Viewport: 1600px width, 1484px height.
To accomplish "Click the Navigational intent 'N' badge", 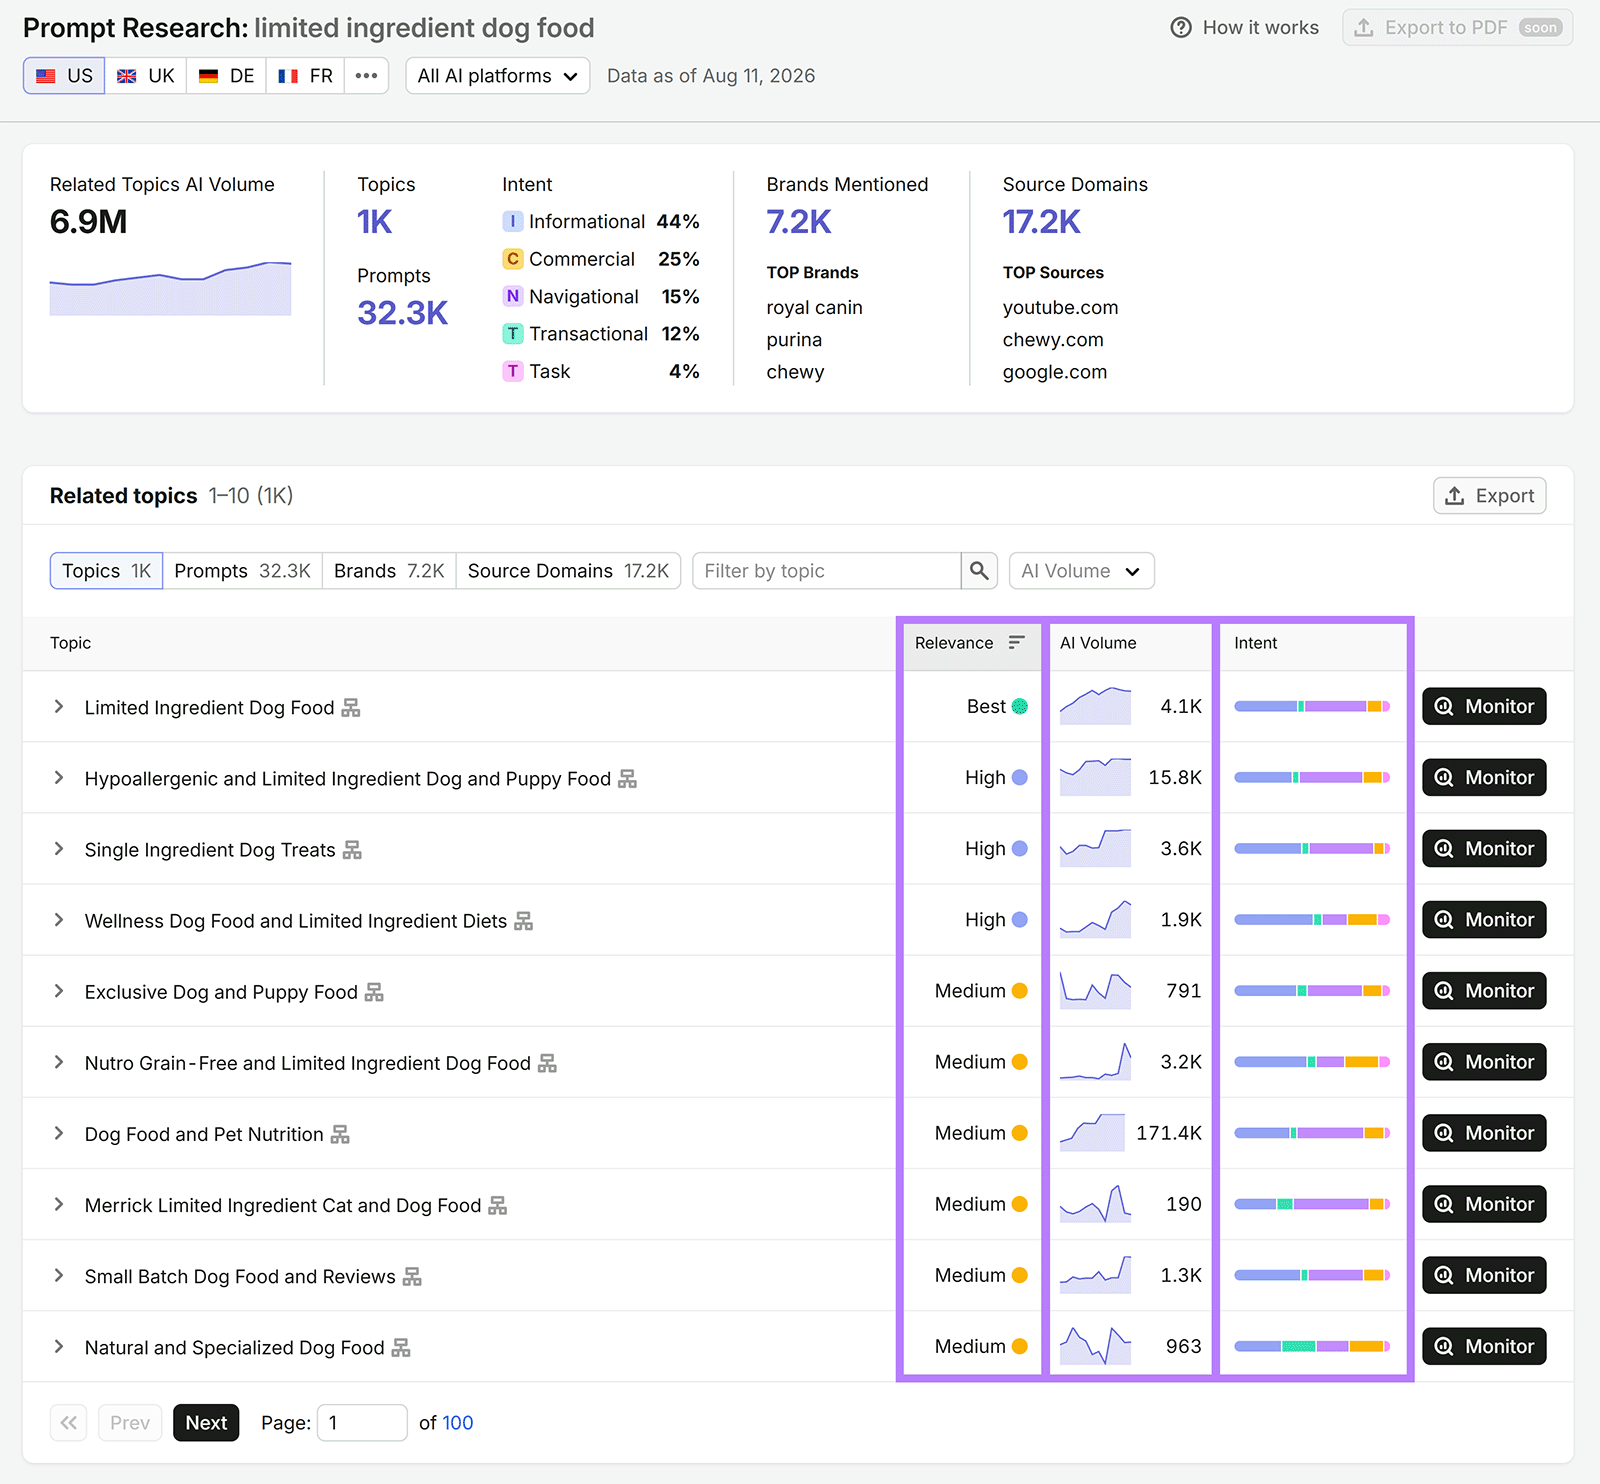I will pos(513,297).
